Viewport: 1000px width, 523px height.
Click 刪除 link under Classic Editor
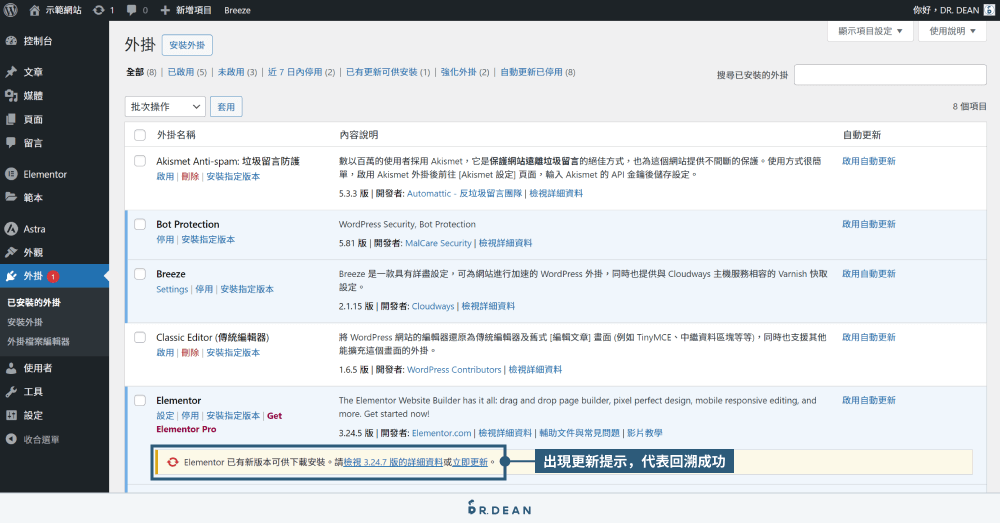click(x=190, y=352)
